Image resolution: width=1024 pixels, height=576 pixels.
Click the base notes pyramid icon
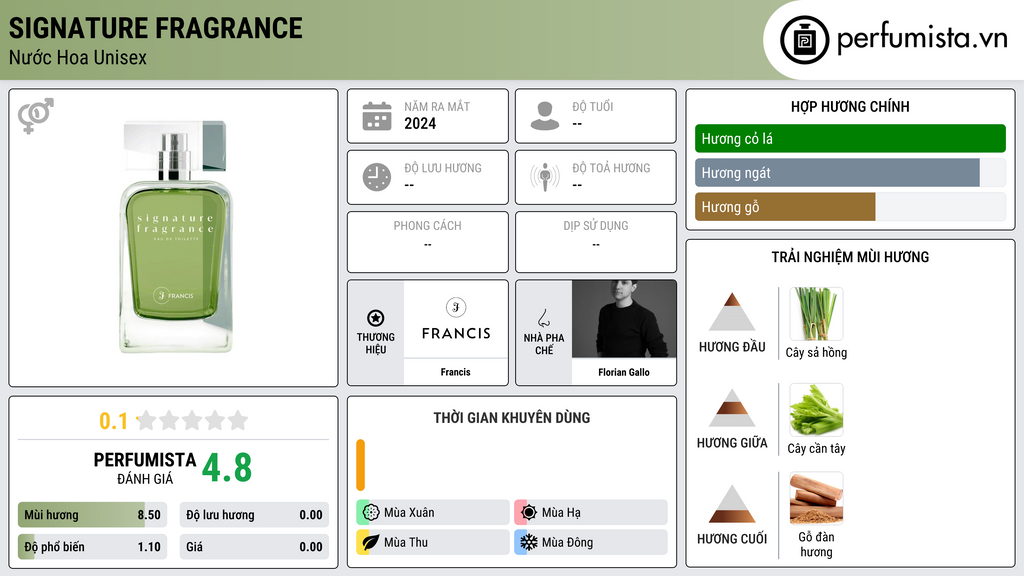point(732,503)
